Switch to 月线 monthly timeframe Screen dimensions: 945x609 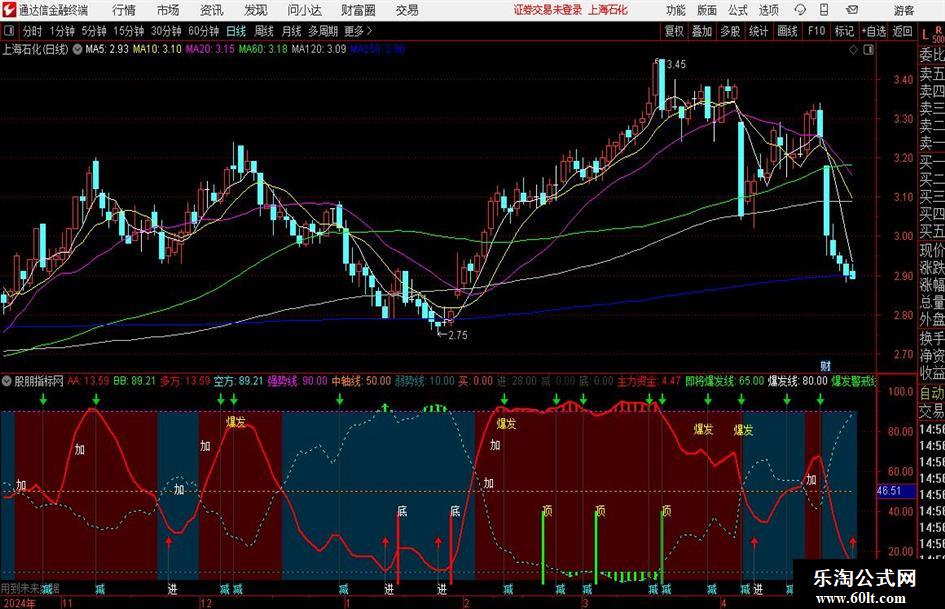(x=292, y=31)
